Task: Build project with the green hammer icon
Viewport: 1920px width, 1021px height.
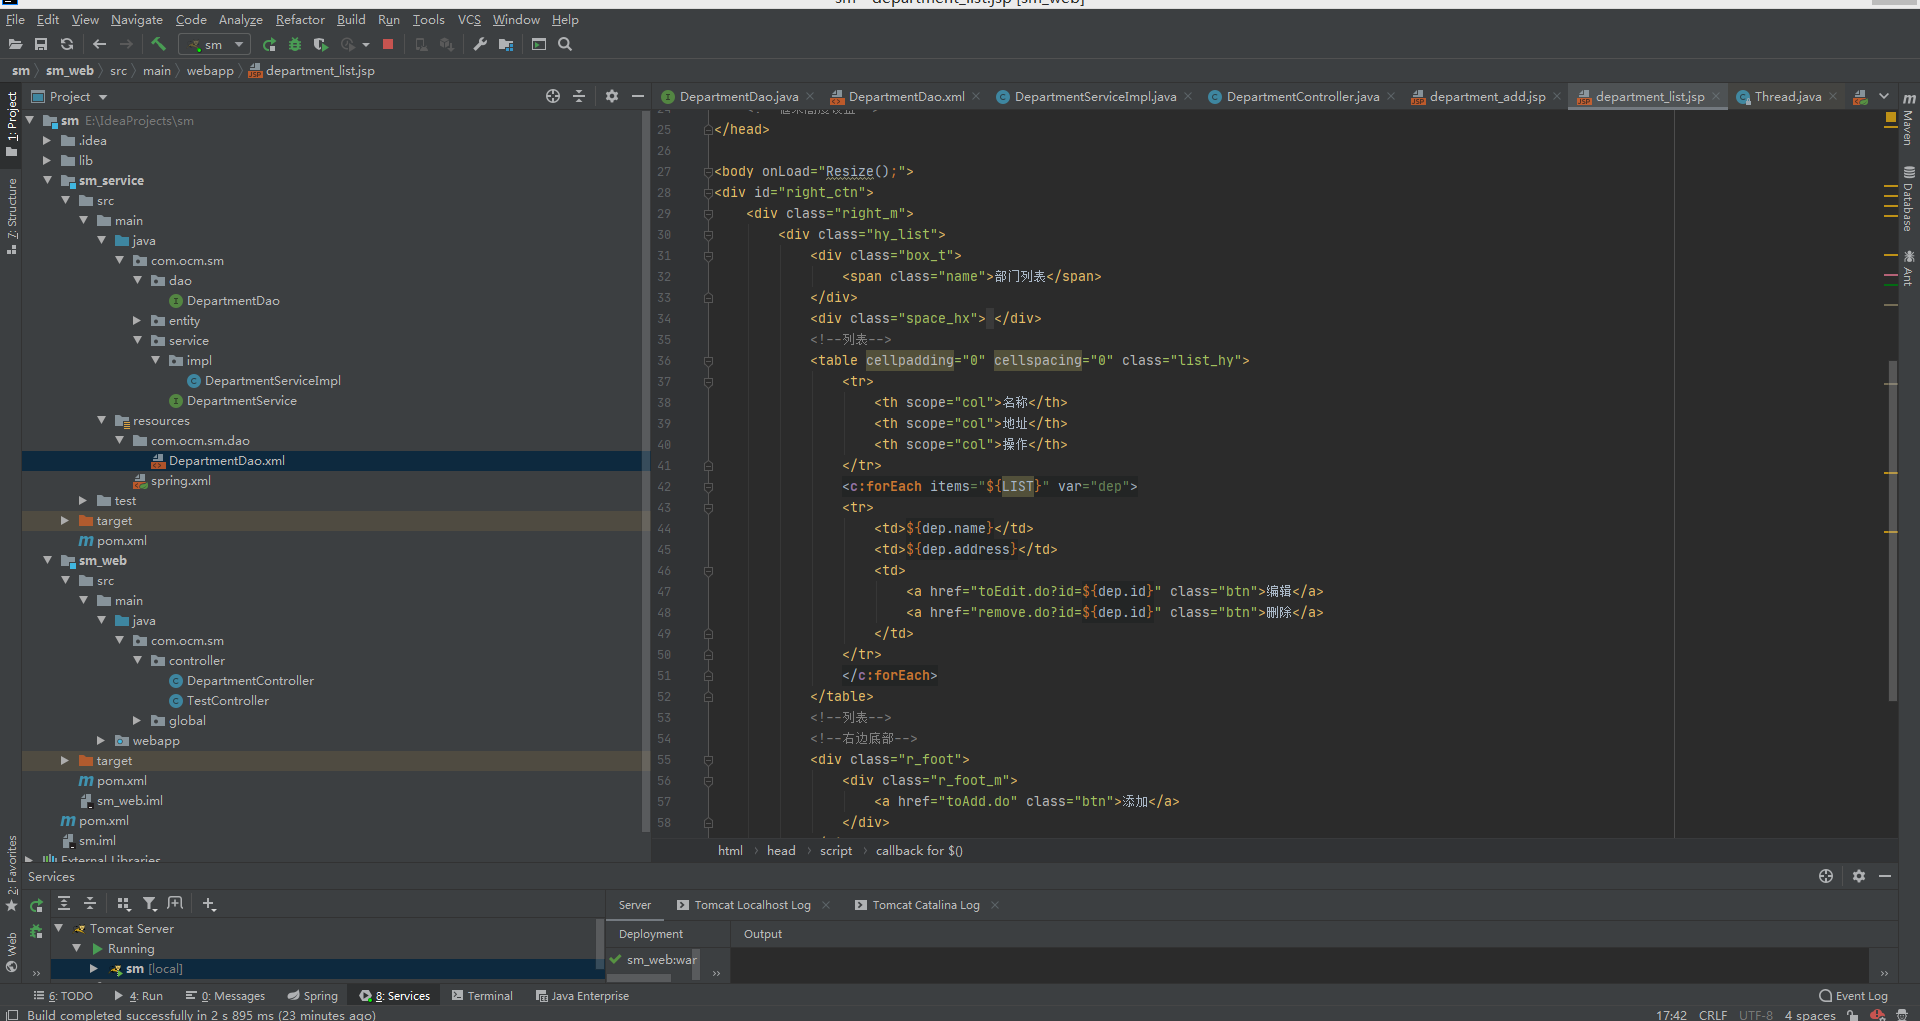Action: pos(158,44)
